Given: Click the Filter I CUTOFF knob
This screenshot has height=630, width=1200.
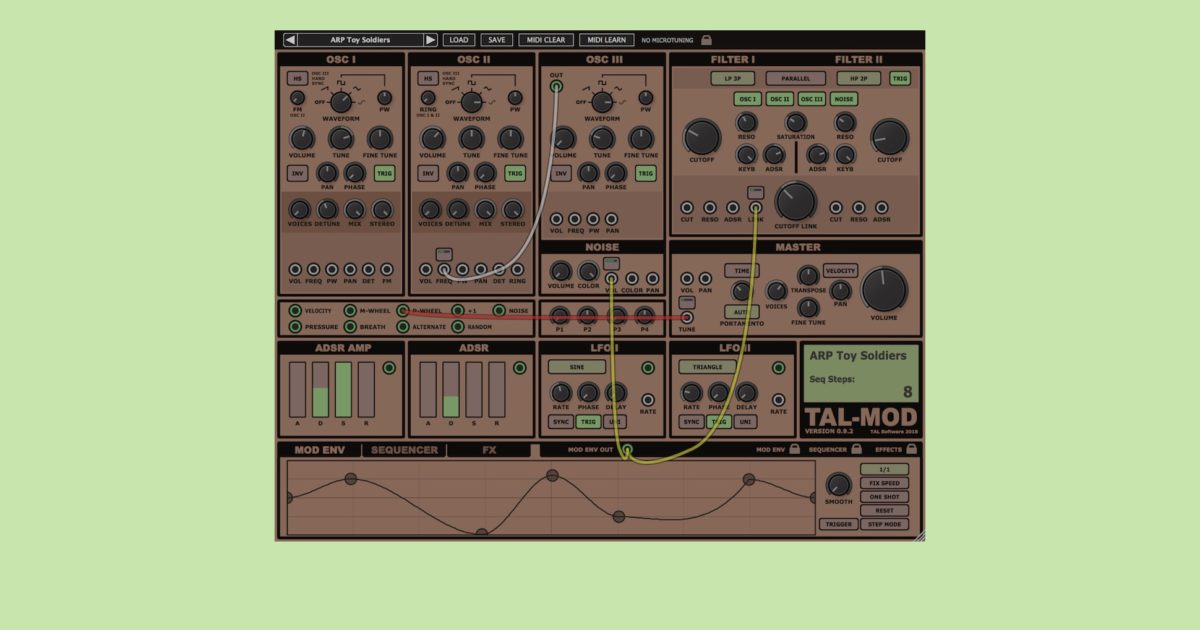Looking at the screenshot, I should coord(702,136).
